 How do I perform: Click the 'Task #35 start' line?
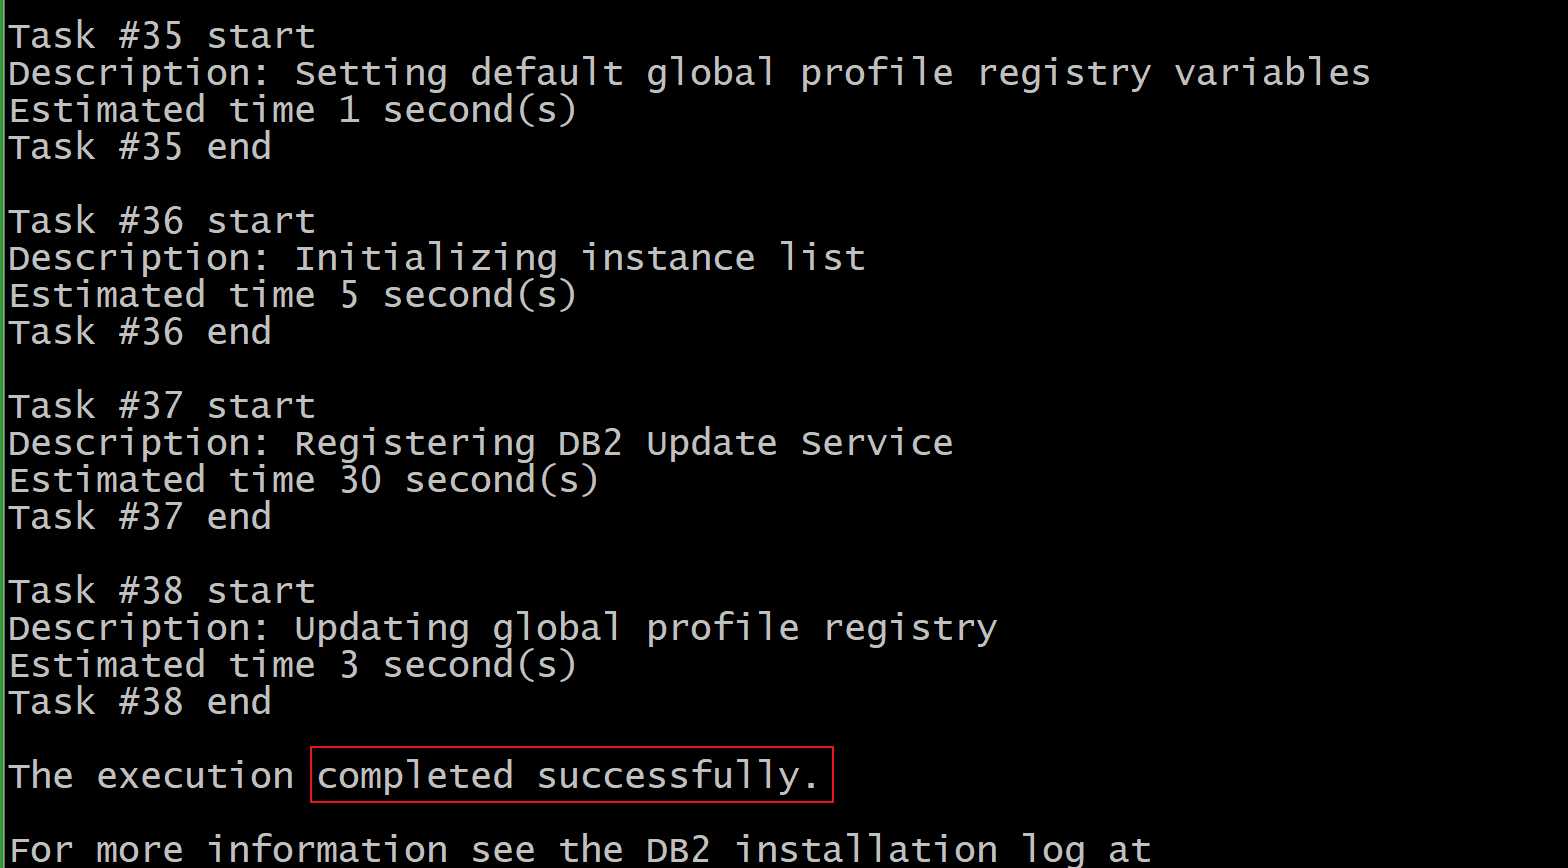pyautogui.click(x=162, y=36)
